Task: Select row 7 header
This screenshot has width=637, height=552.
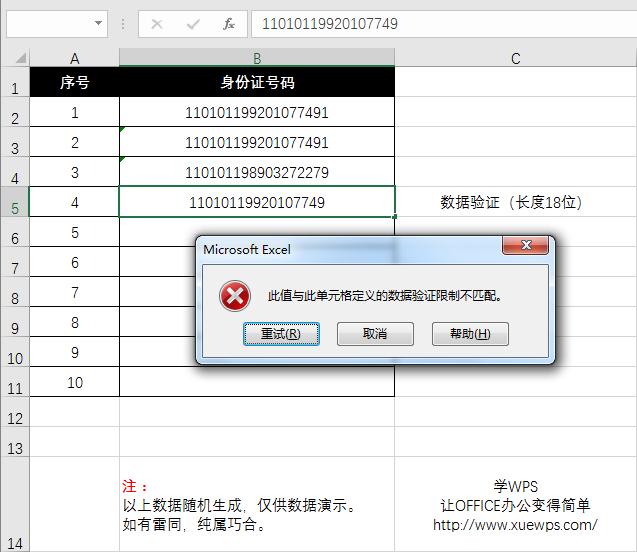Action: (15, 262)
